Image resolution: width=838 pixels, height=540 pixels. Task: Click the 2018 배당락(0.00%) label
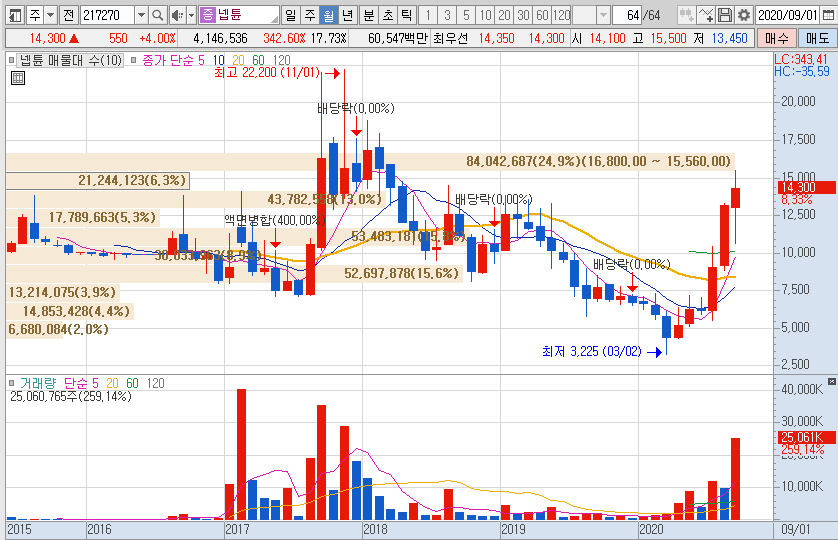tap(355, 109)
